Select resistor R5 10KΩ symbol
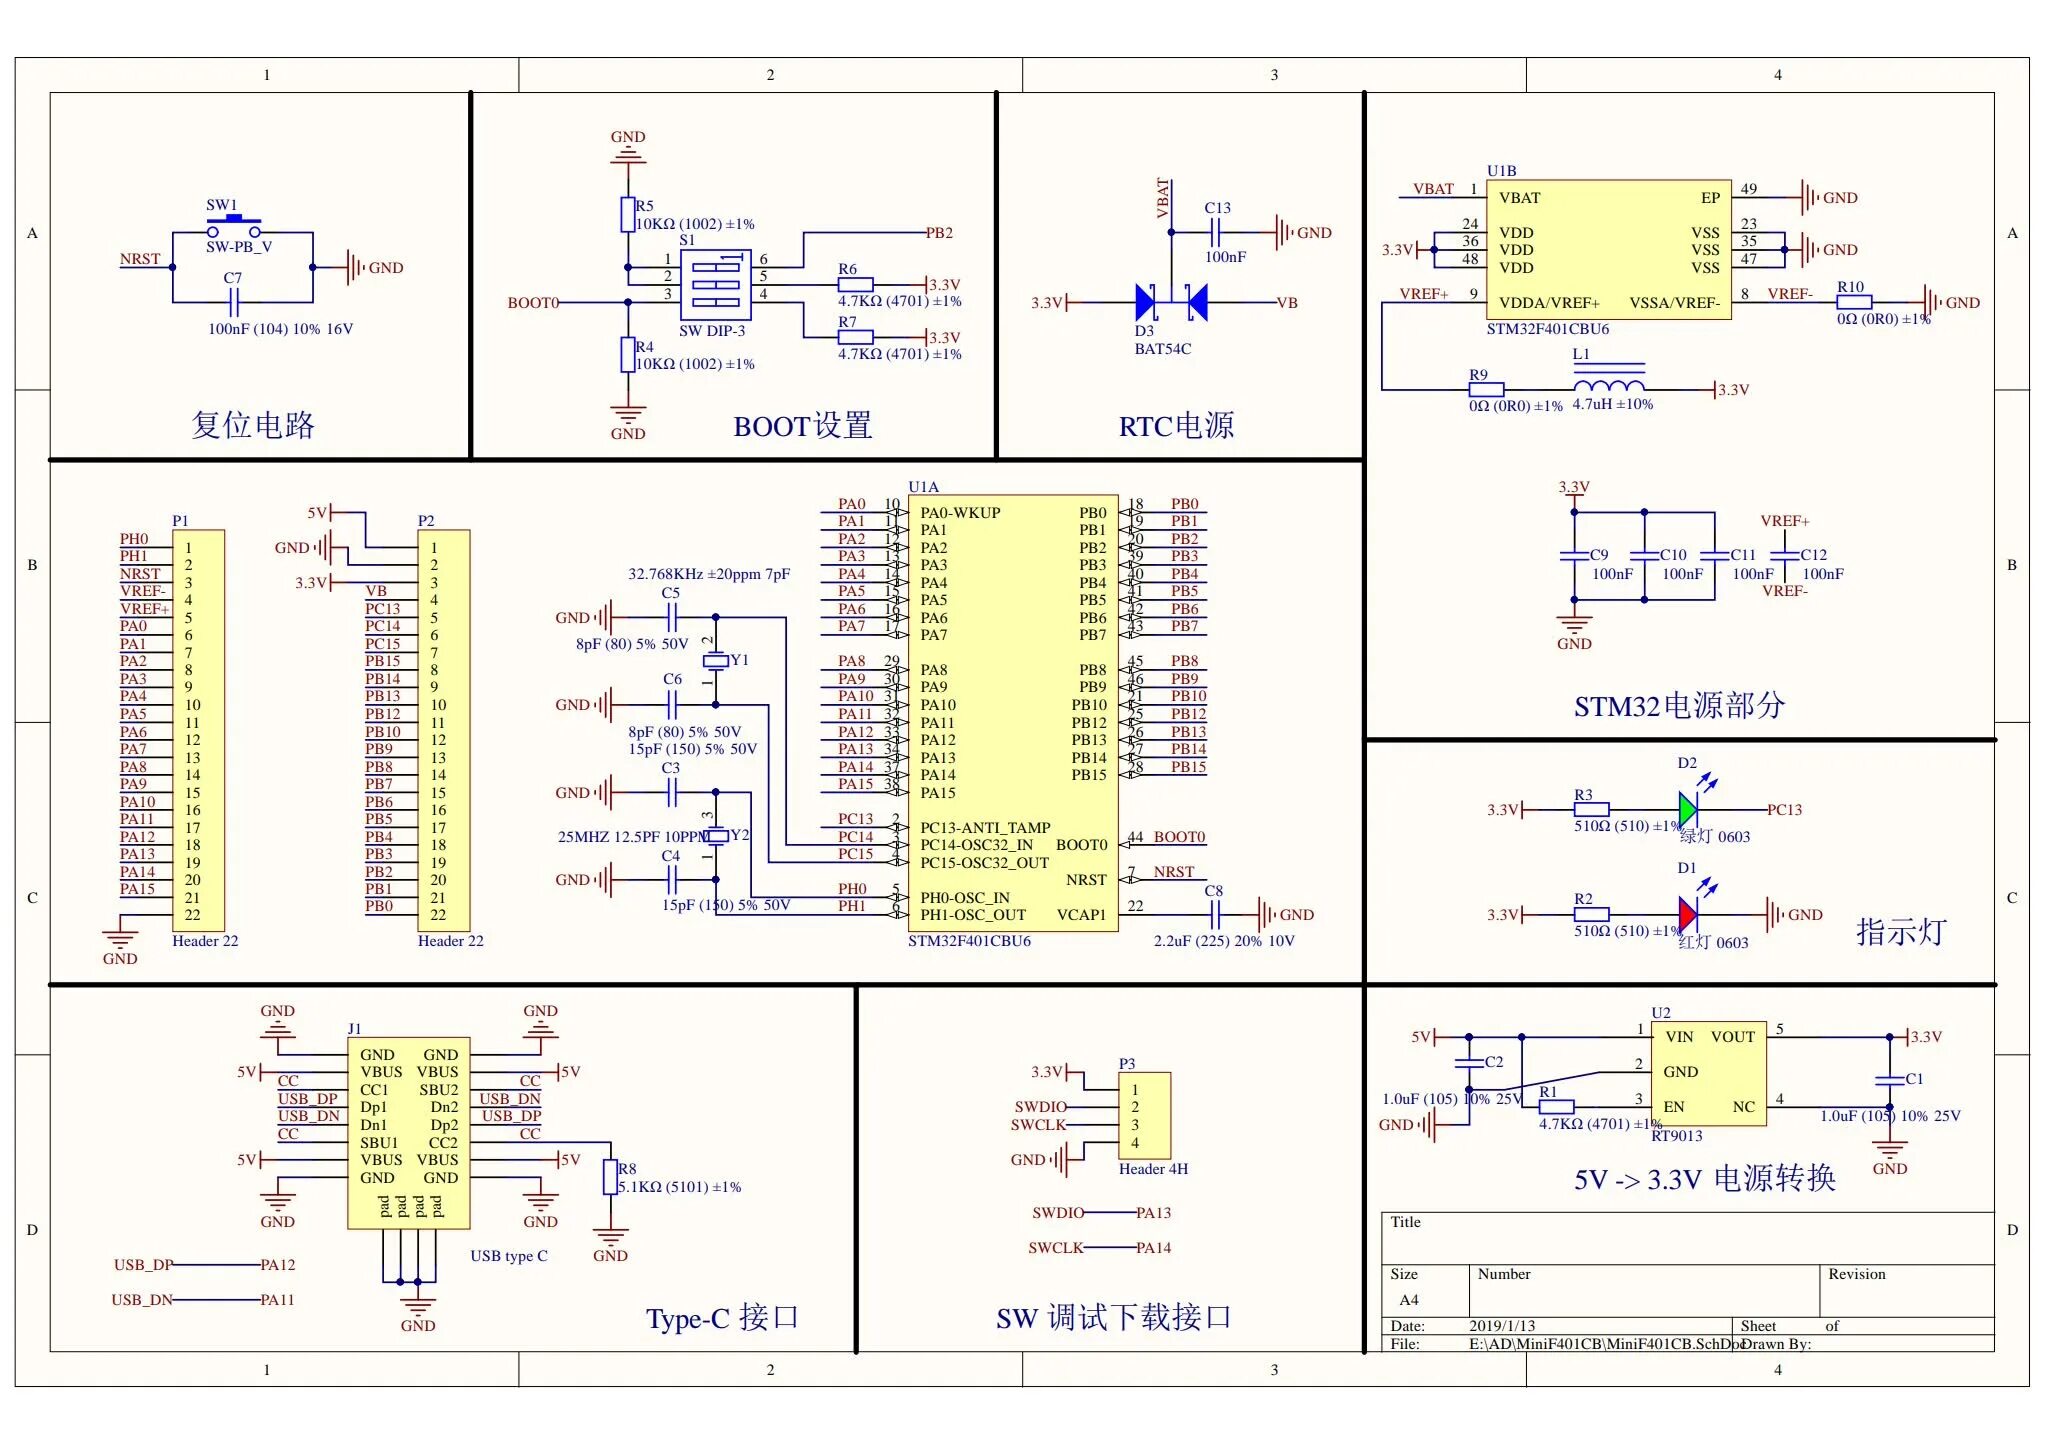The height and width of the screenshot is (1447, 2048). click(627, 214)
